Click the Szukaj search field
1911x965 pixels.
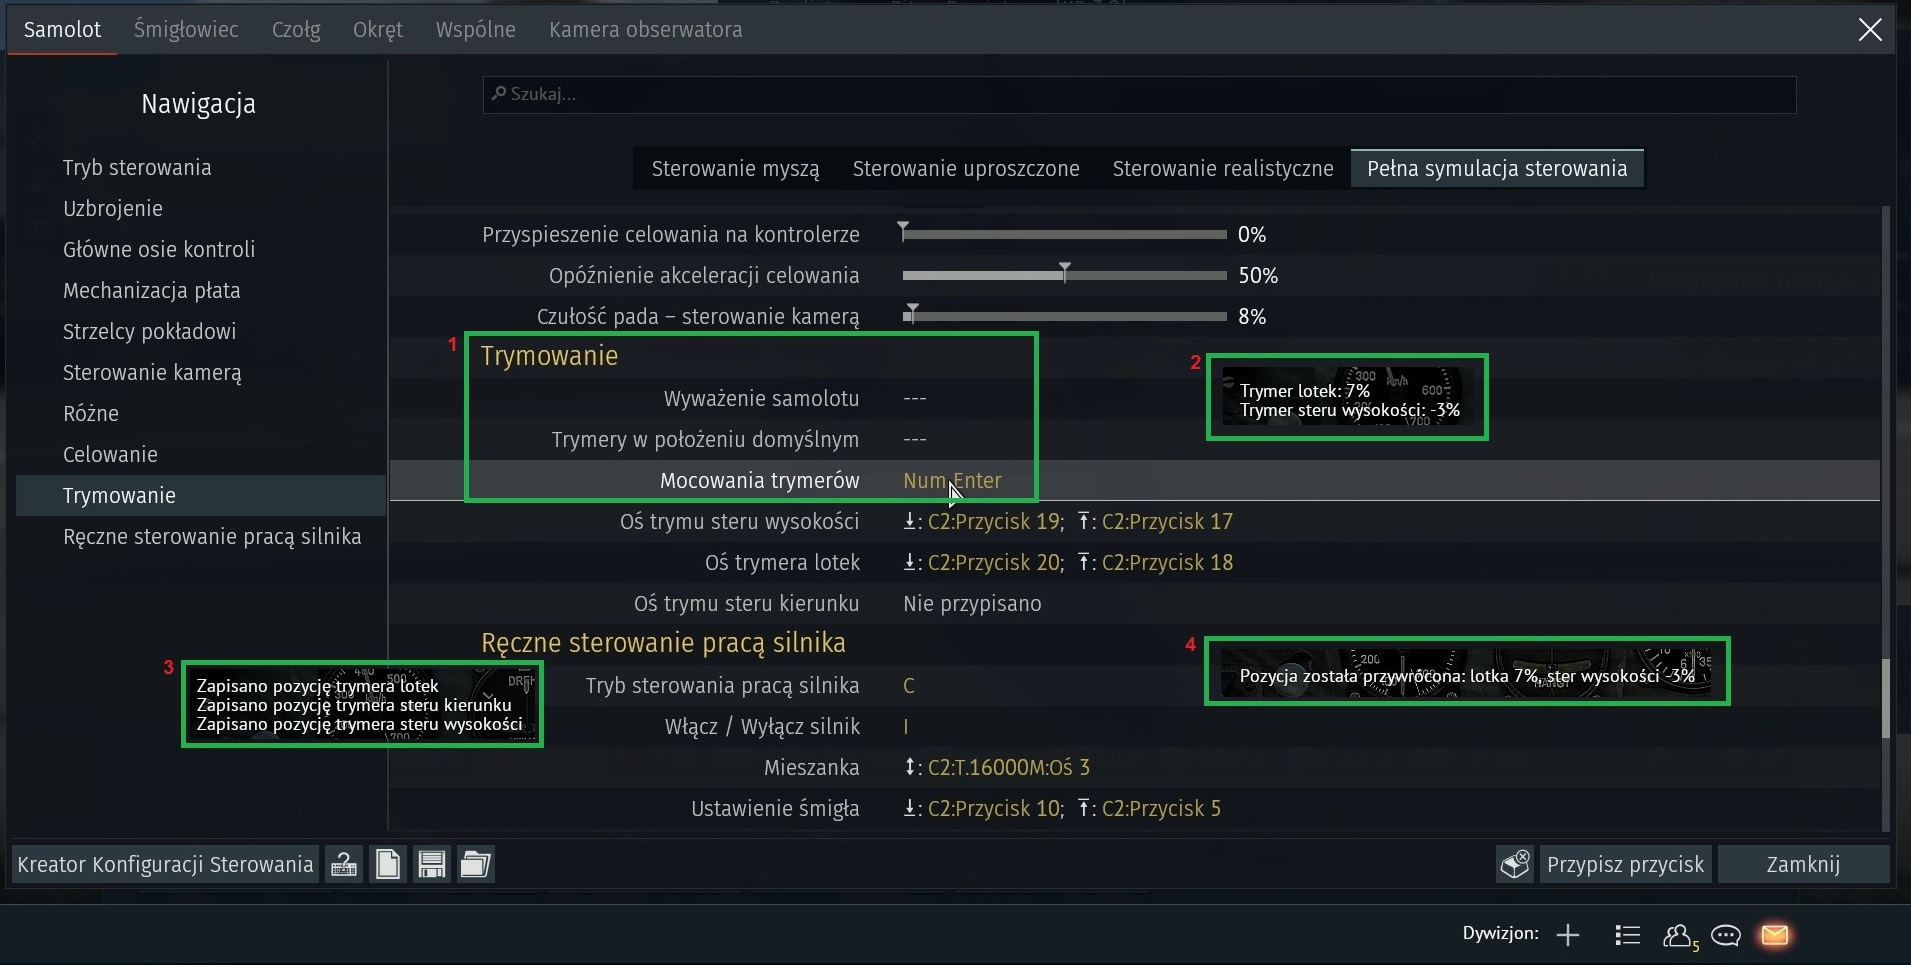click(x=1139, y=94)
